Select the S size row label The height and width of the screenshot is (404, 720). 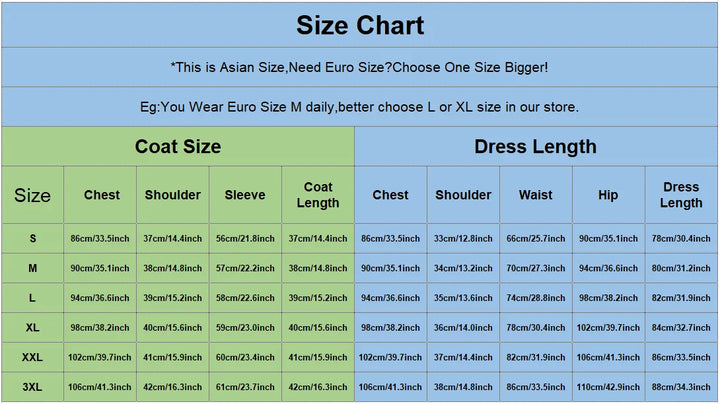pos(32,239)
